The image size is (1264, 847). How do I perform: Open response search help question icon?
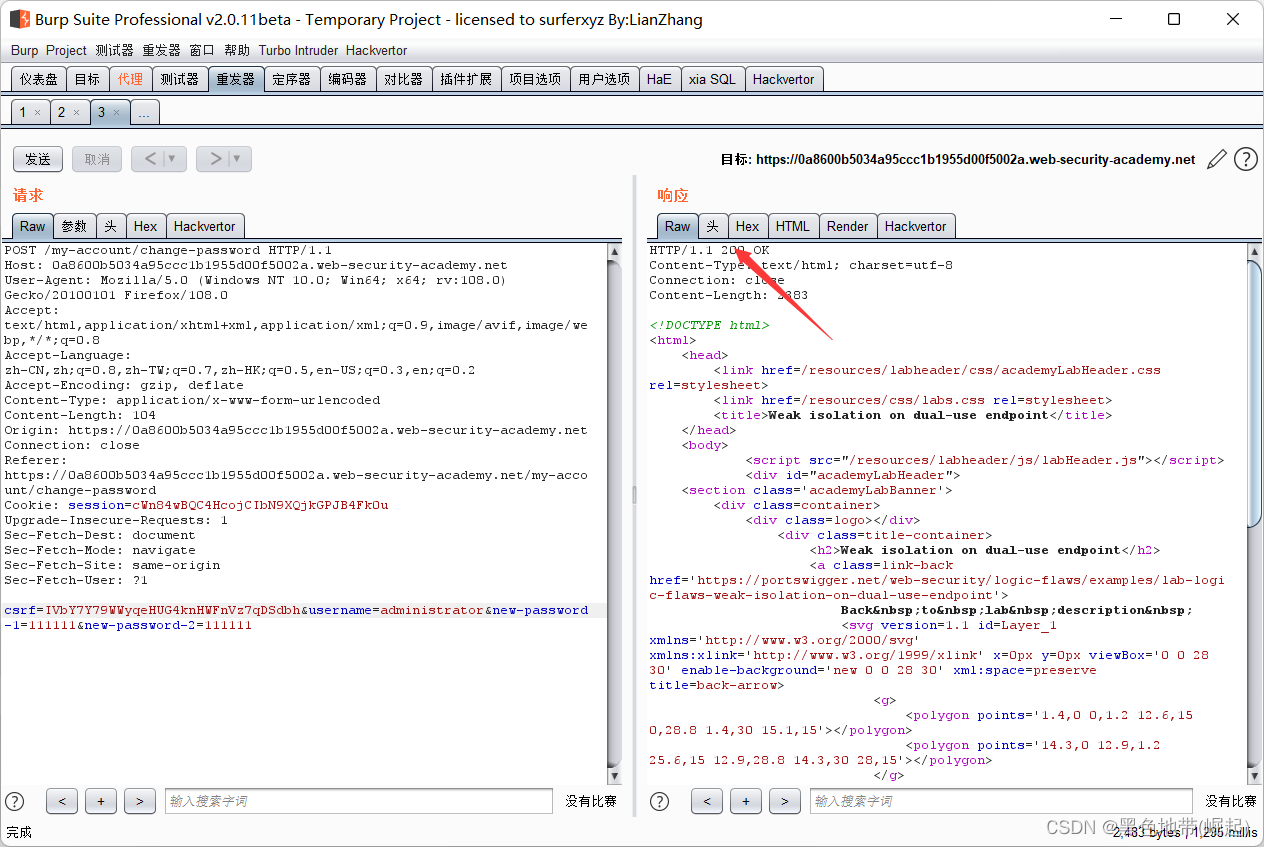click(x=659, y=801)
